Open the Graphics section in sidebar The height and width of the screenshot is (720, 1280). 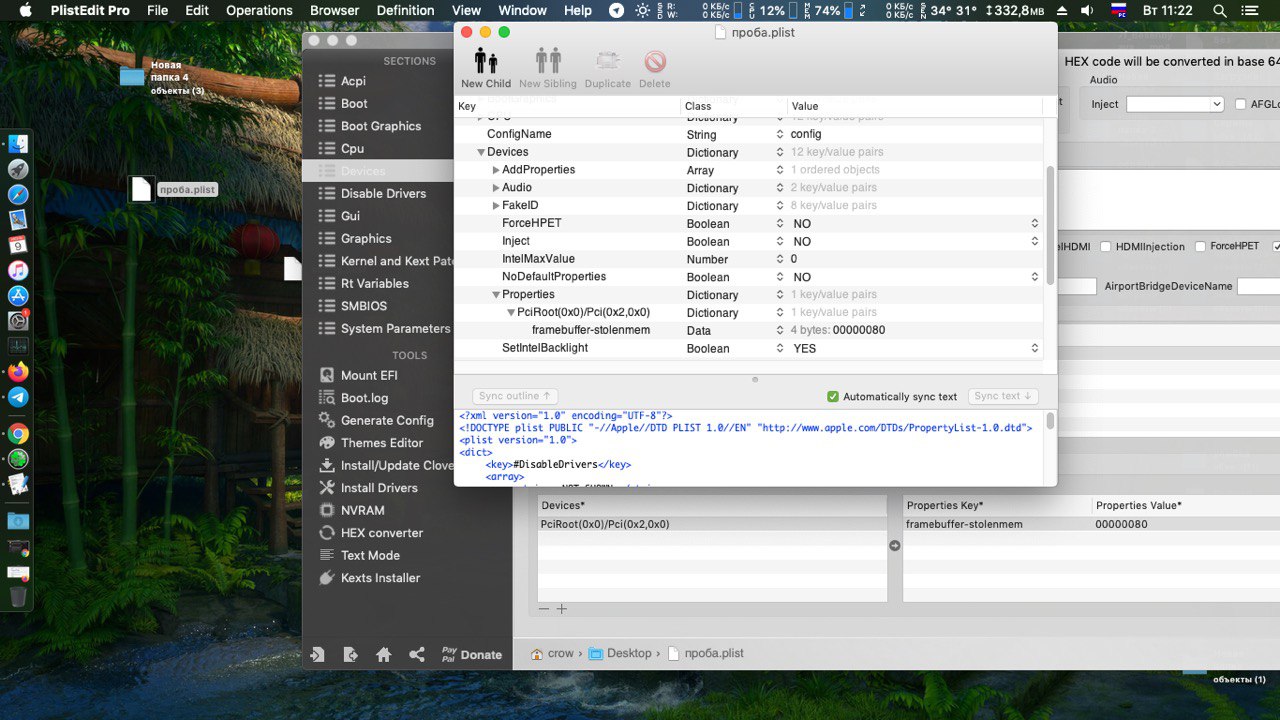366,238
